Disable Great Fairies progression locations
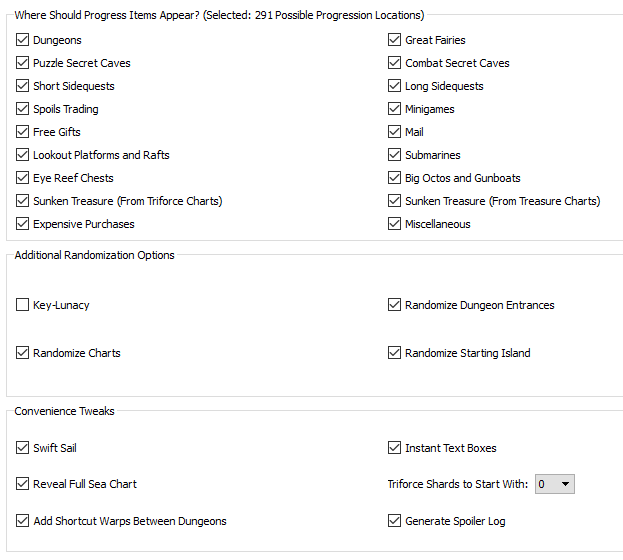Screen dimensions: 623x560 pyautogui.click(x=394, y=40)
